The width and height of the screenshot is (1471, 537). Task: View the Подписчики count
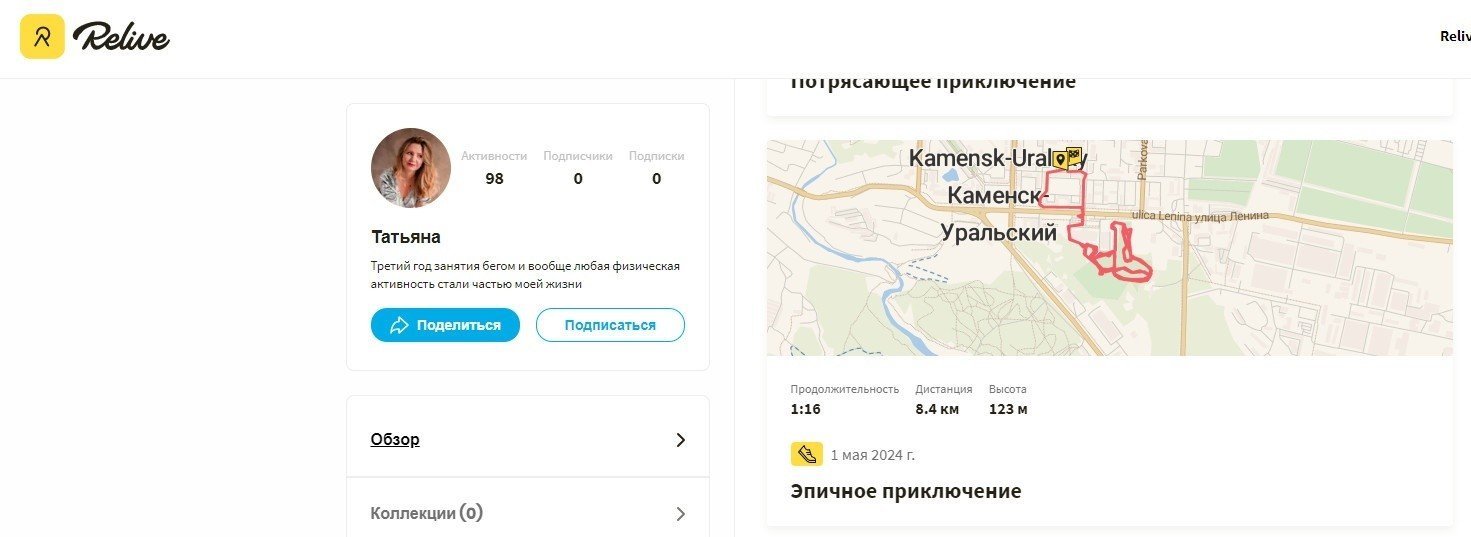(578, 179)
